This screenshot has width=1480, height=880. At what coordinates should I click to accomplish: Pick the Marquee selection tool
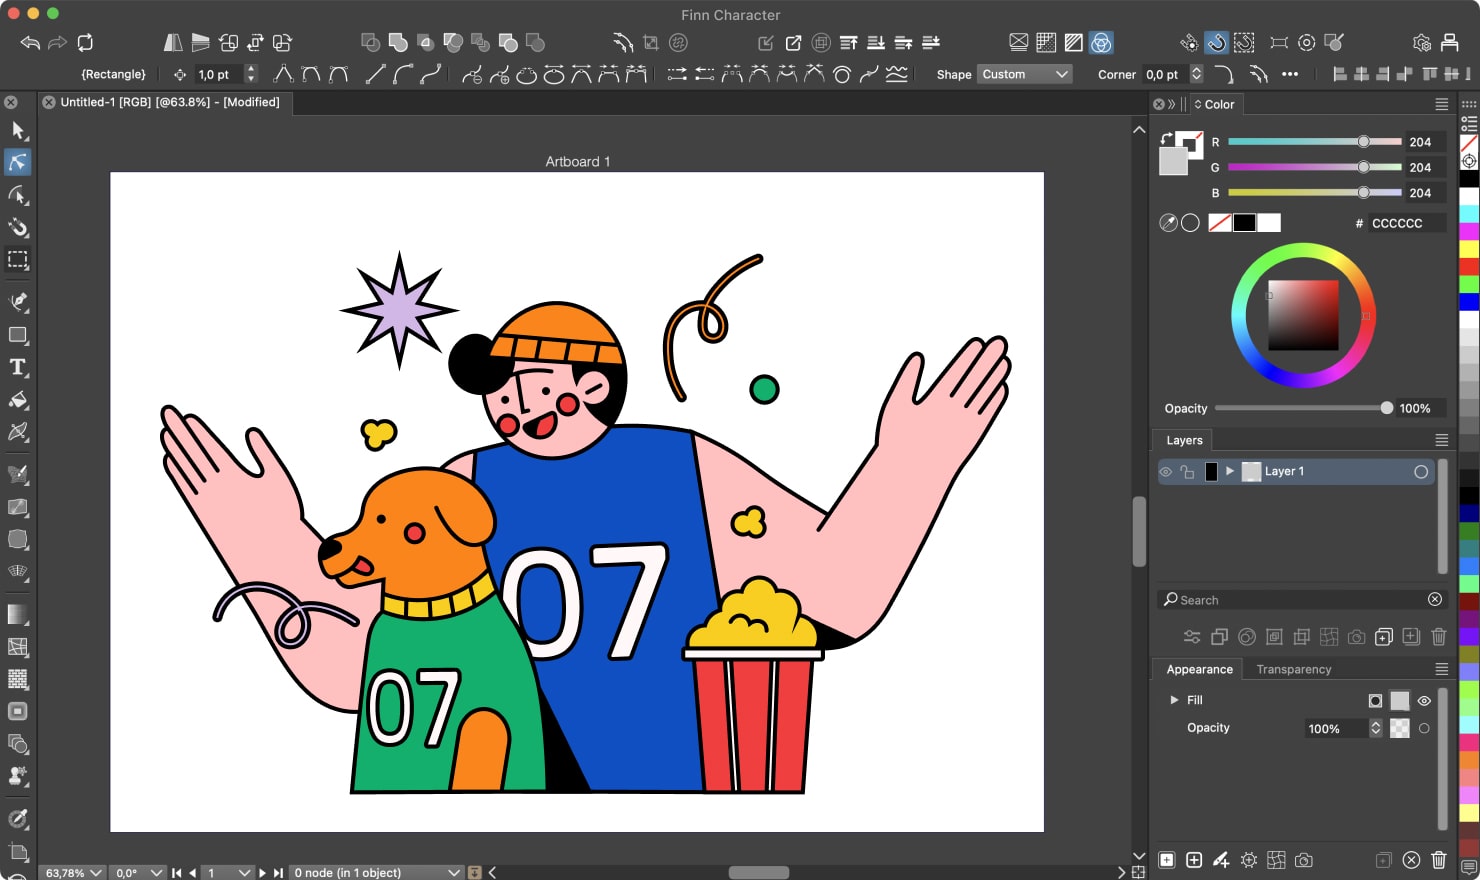coord(16,260)
